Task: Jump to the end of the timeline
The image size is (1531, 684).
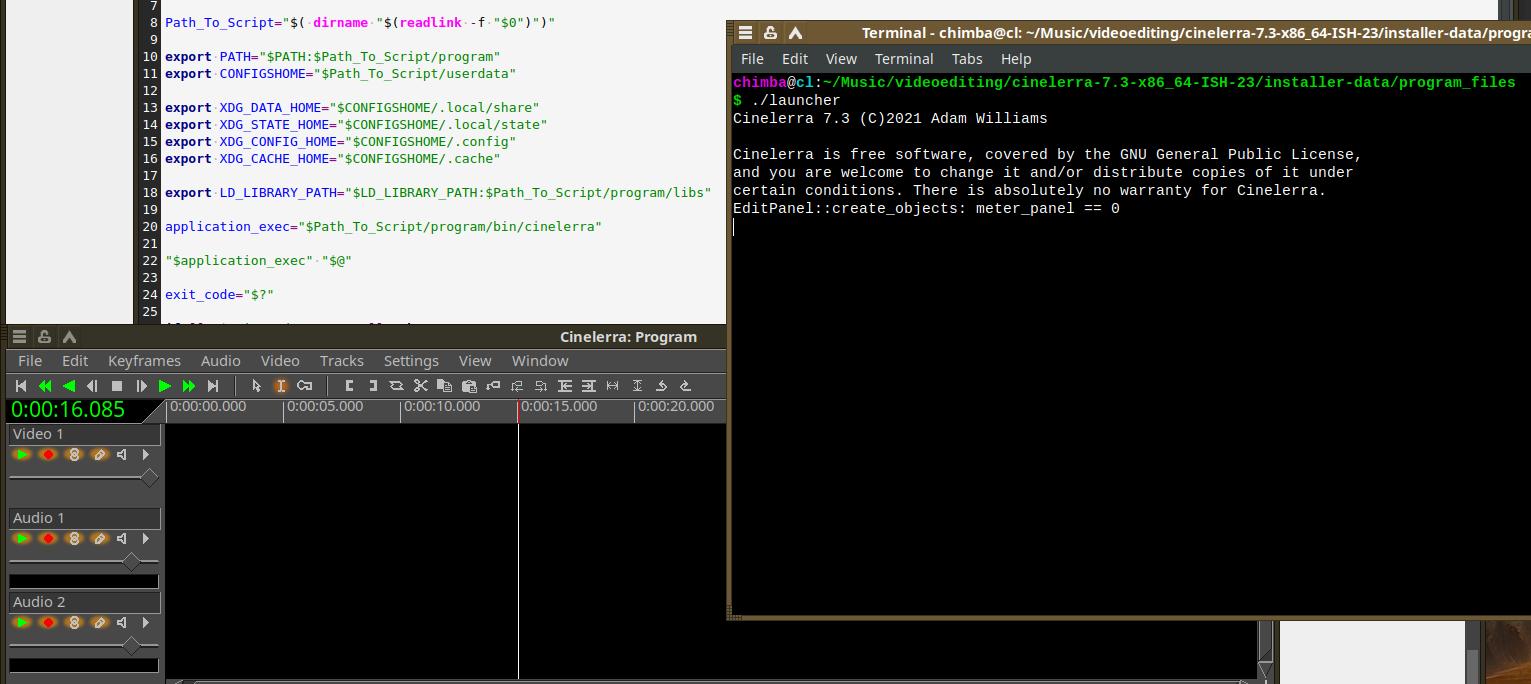Action: tap(213, 386)
